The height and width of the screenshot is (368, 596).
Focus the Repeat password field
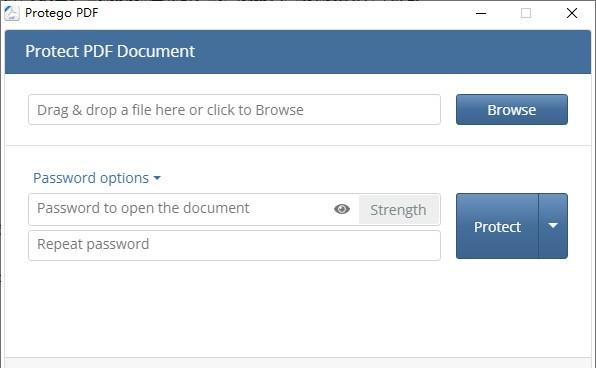[235, 245]
